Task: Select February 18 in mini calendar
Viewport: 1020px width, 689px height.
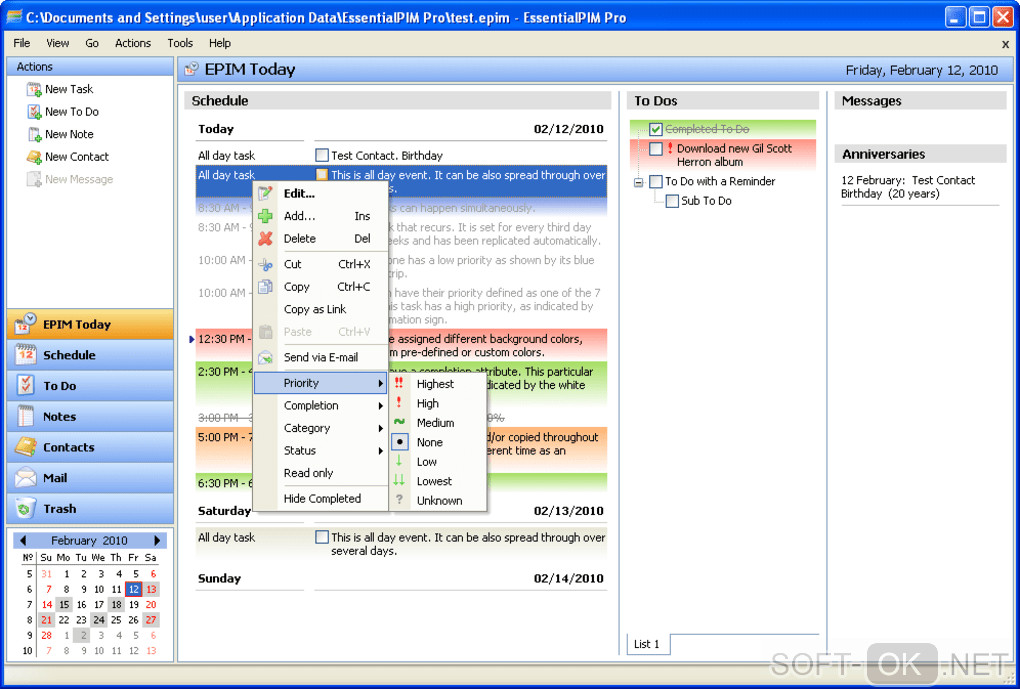Action: pos(116,604)
